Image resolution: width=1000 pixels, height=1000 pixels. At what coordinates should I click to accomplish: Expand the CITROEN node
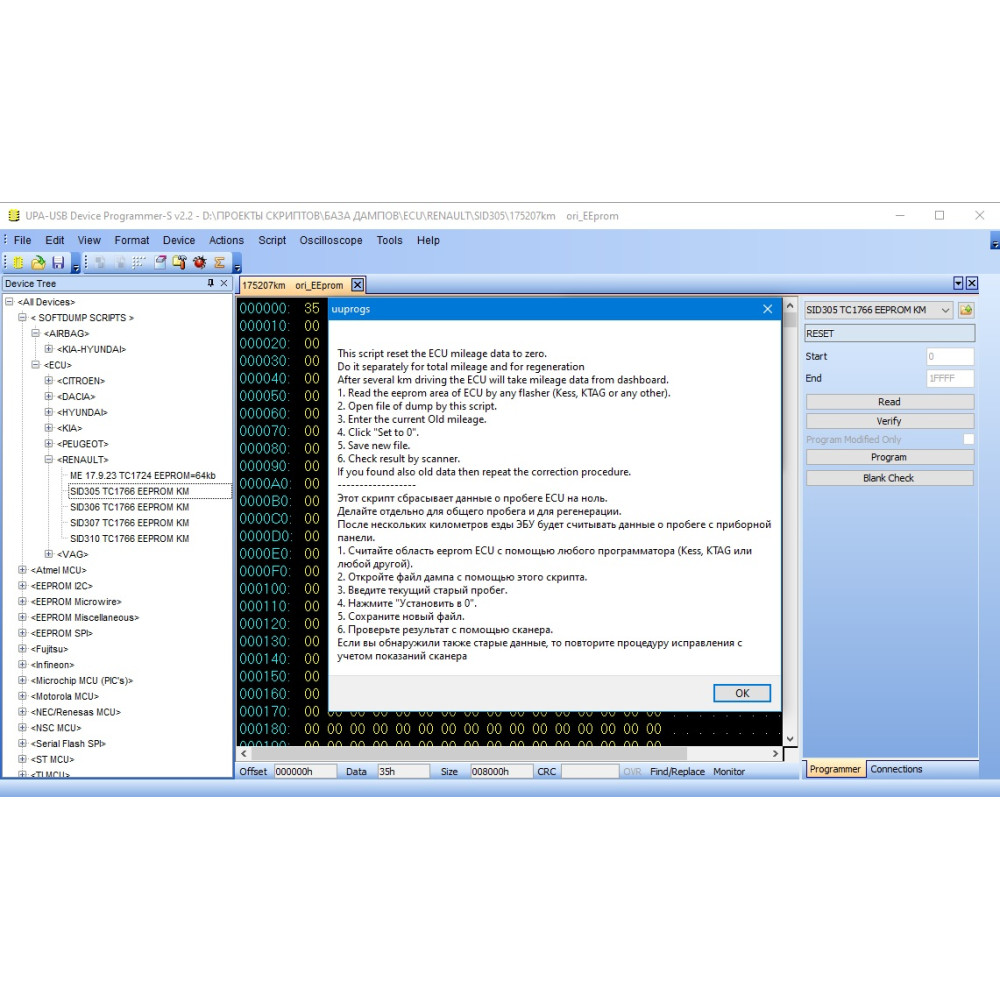click(x=48, y=380)
